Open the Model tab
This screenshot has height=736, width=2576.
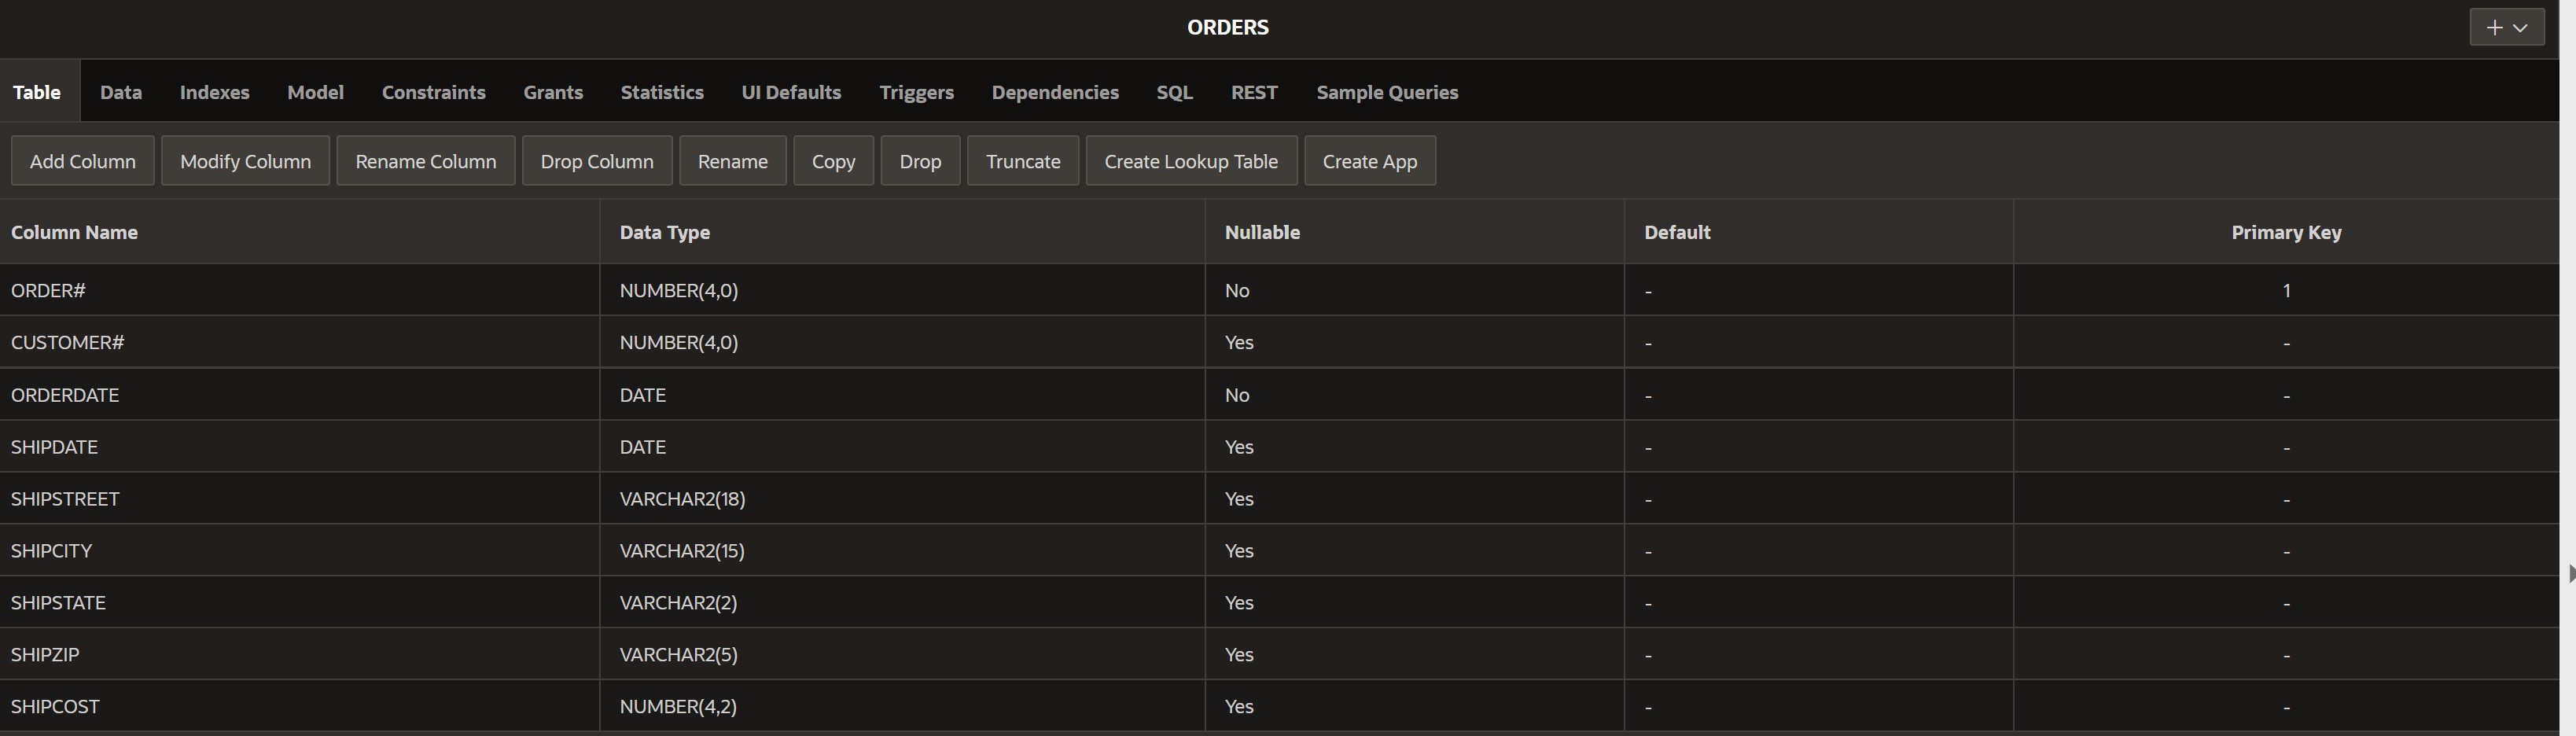tap(315, 91)
